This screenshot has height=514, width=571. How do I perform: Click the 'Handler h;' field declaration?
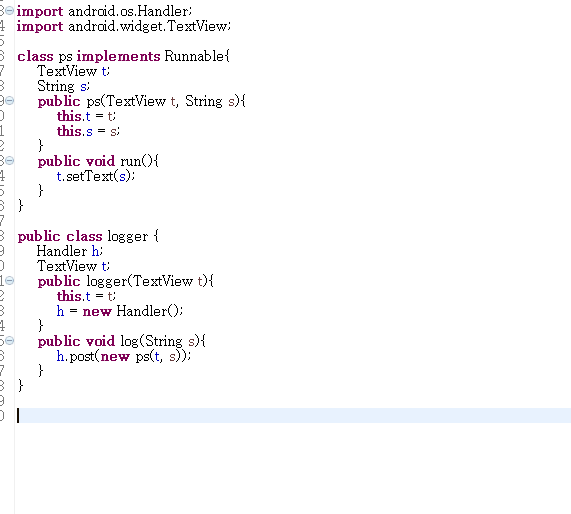[70, 251]
